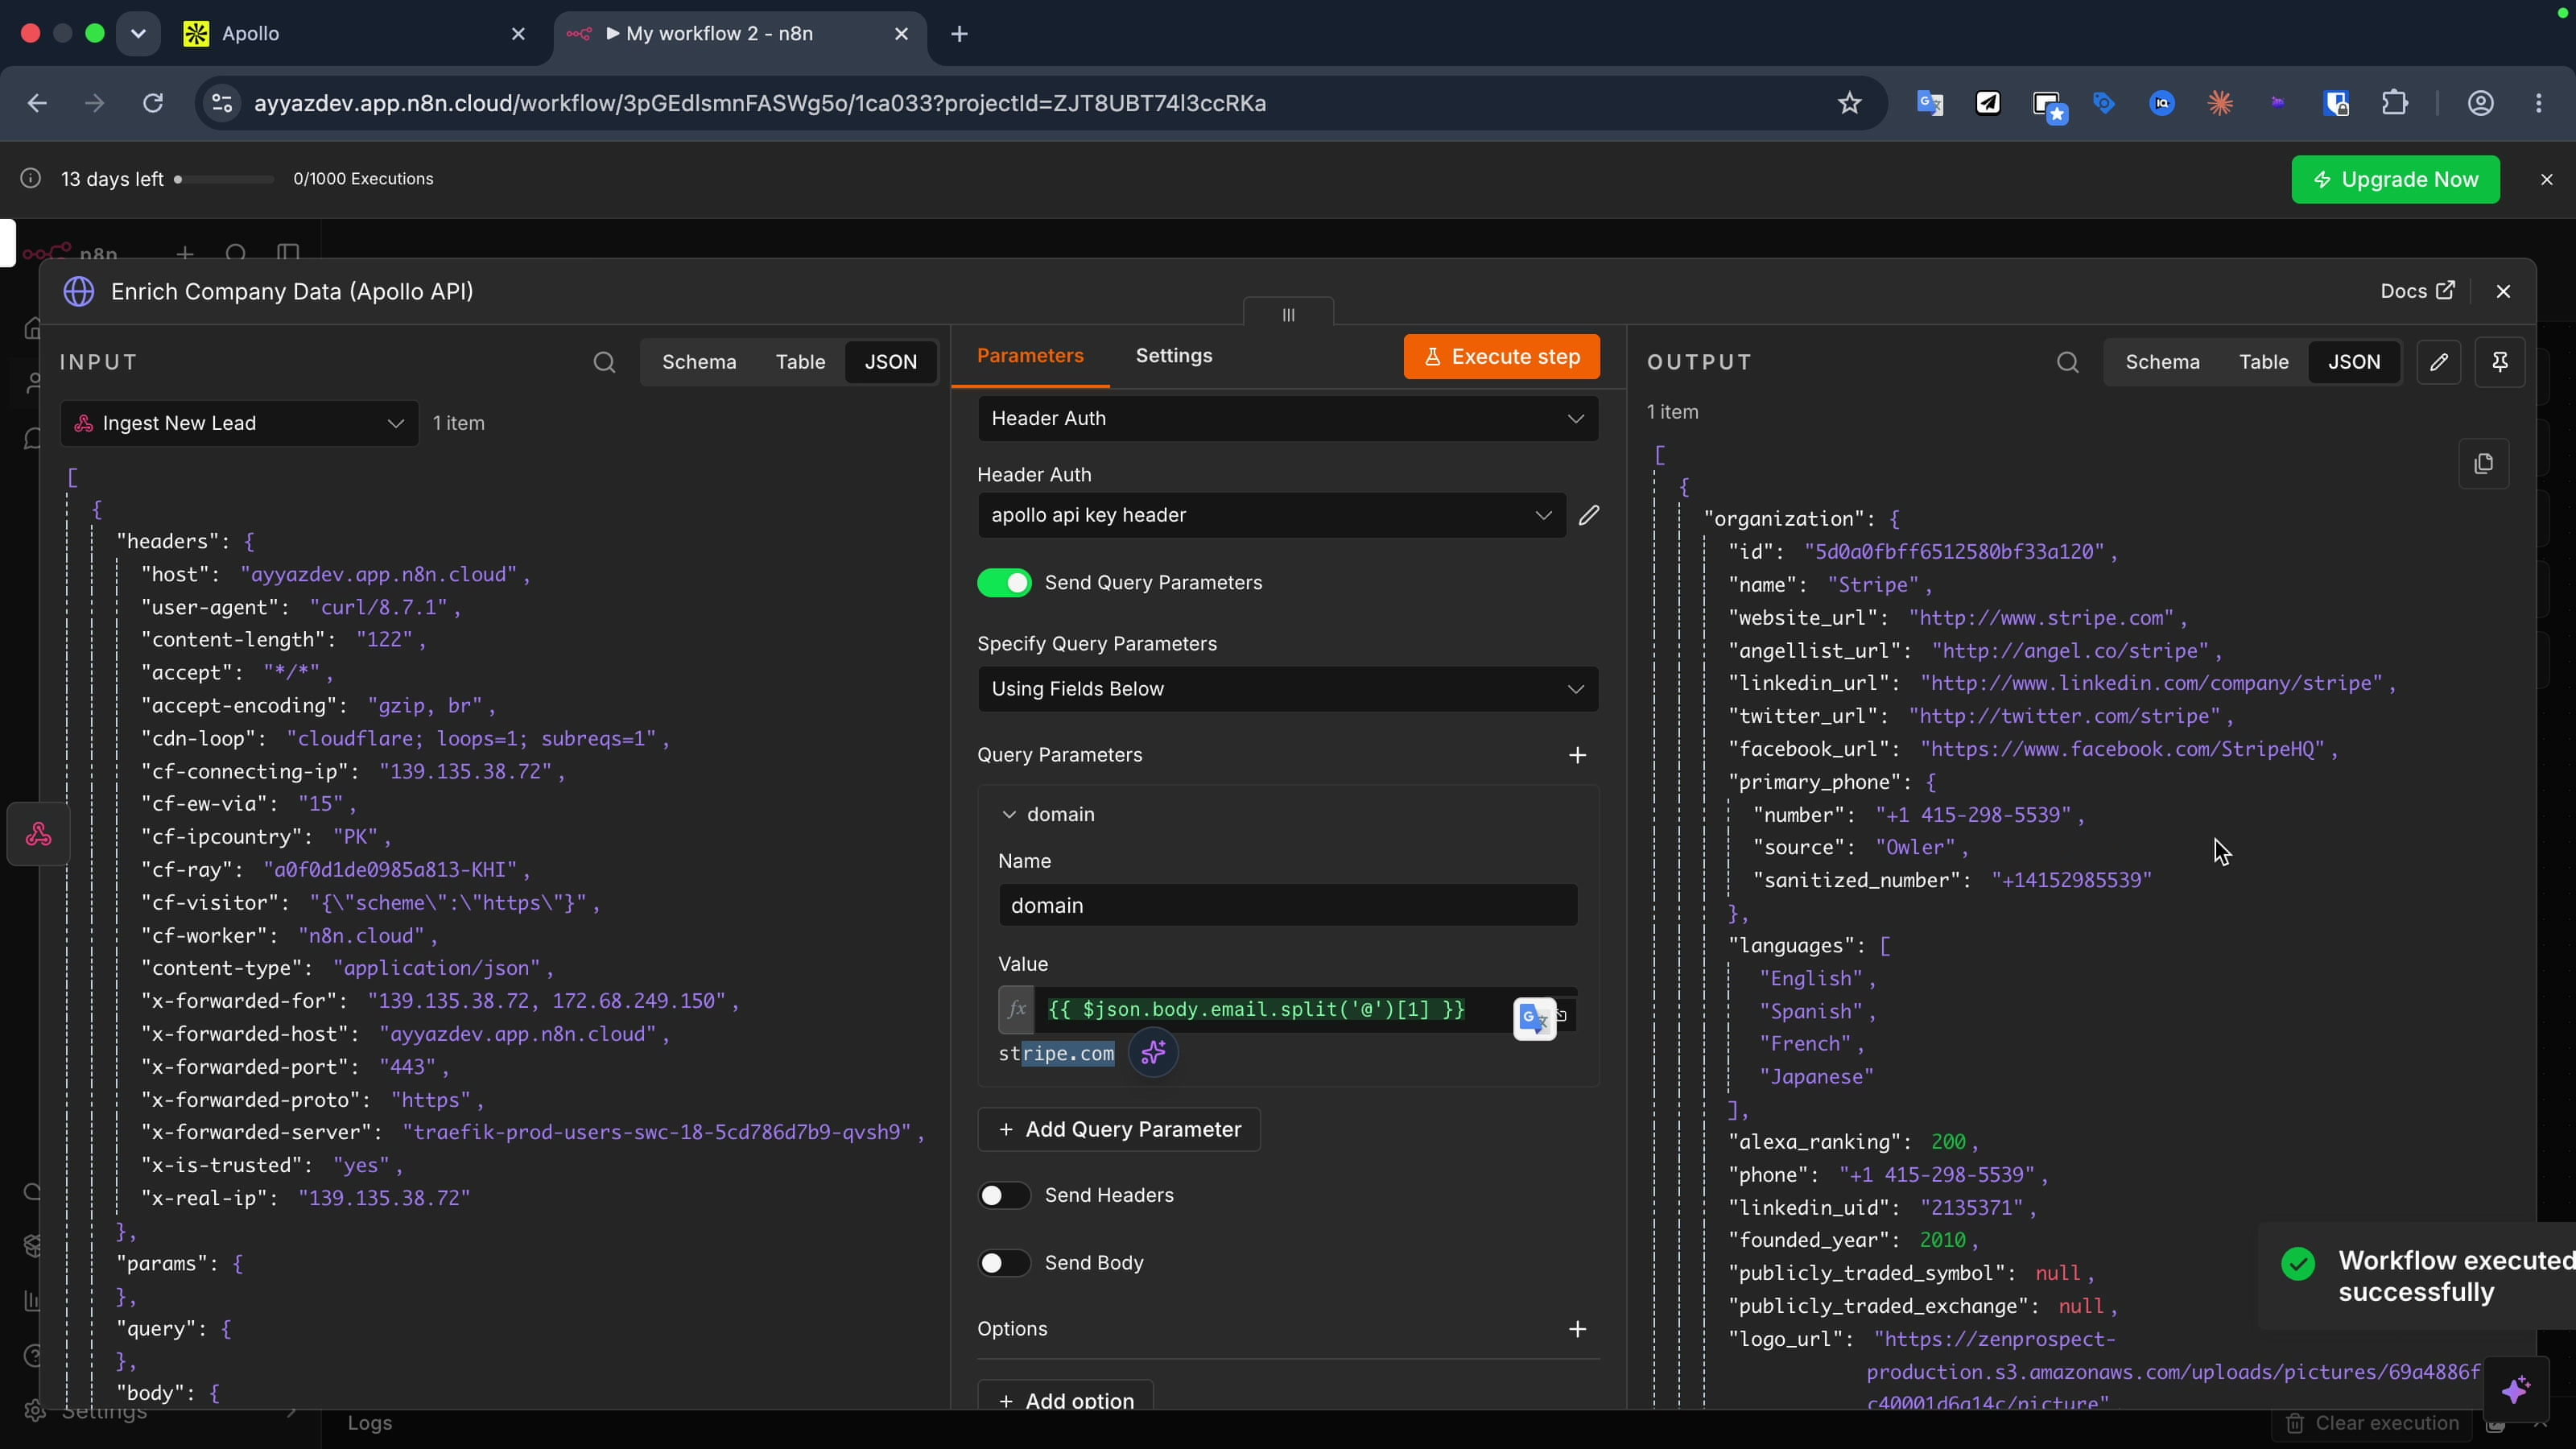The width and height of the screenshot is (2576, 1449).
Task: Open the AI sparkle assistant beside stripe.com
Action: pyautogui.click(x=1153, y=1052)
